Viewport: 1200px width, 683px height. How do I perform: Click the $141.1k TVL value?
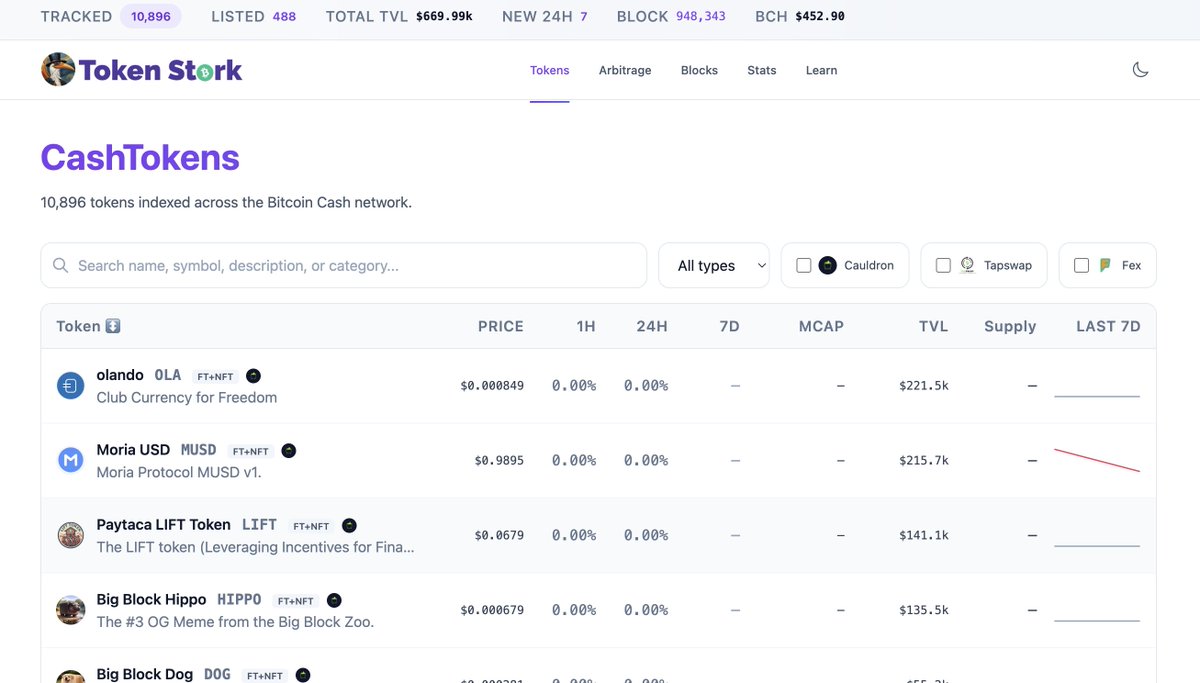pos(924,535)
